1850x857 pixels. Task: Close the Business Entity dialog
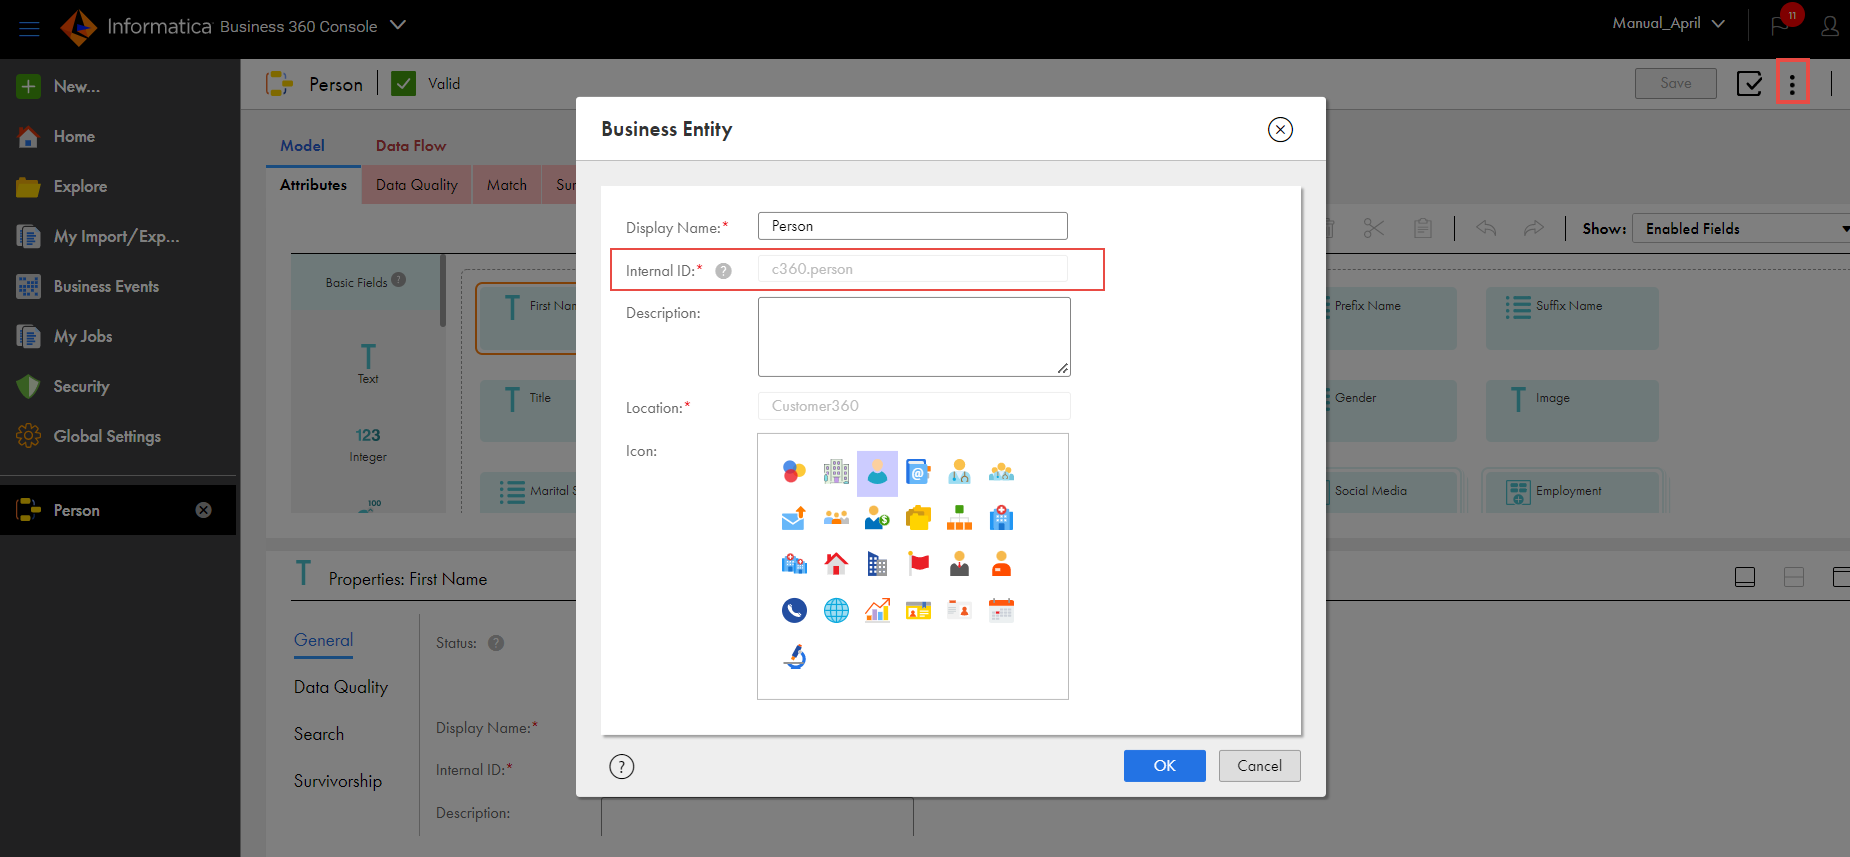[1280, 129]
